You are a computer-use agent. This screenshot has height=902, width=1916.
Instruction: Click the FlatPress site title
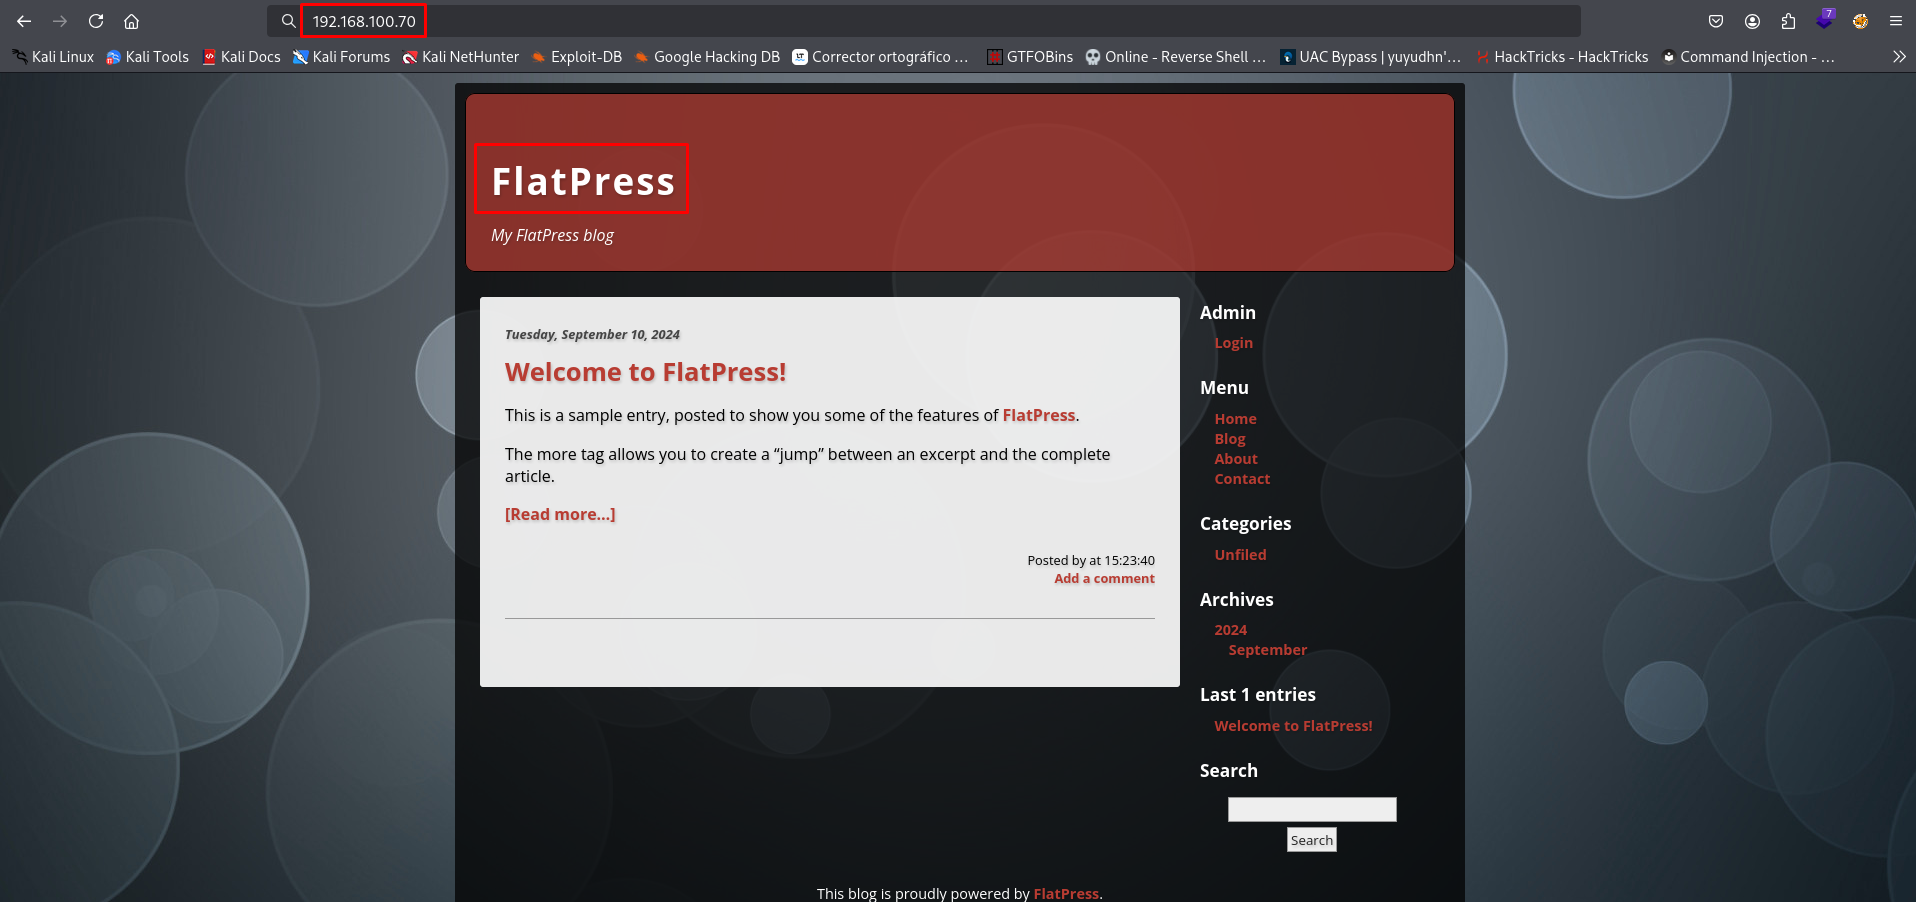pyautogui.click(x=583, y=181)
